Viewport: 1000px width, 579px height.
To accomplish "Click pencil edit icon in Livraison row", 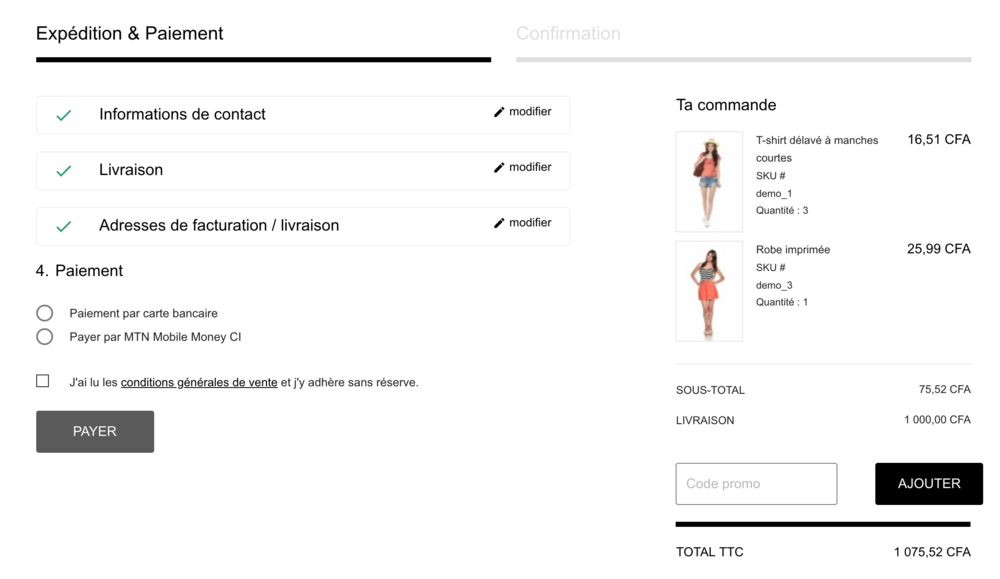I will coord(499,168).
